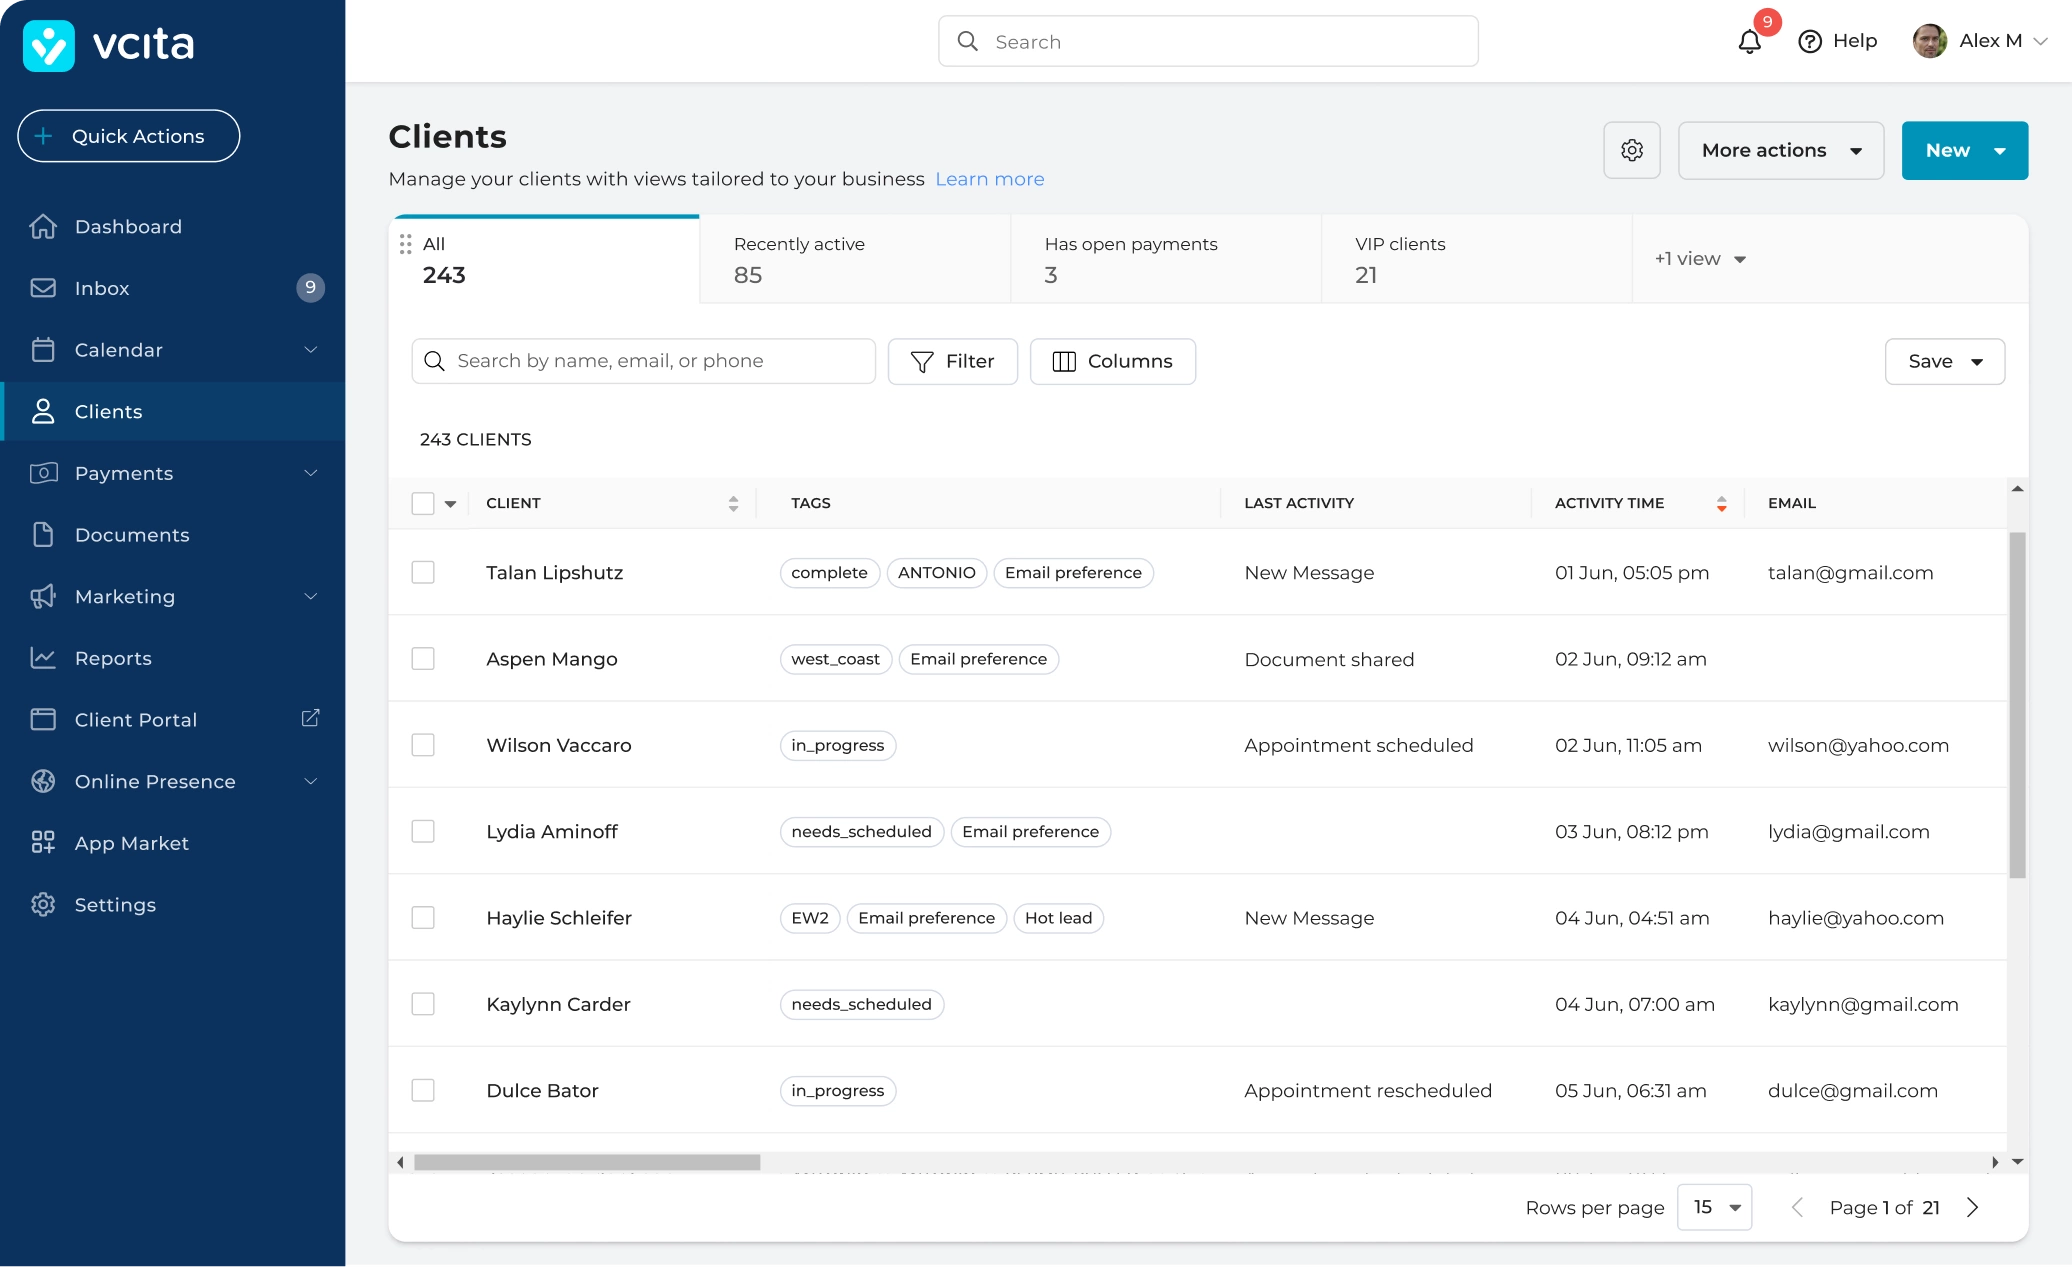The width and height of the screenshot is (2072, 1267).
Task: Sort by Activity Time column arrows
Action: click(x=1721, y=504)
